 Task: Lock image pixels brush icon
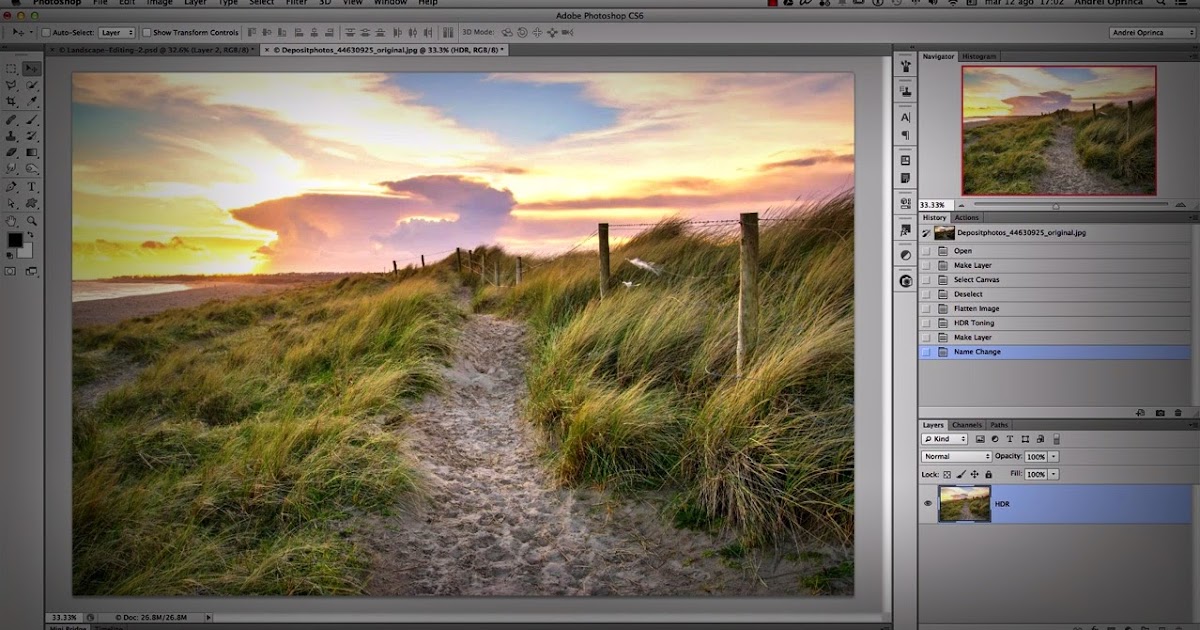tap(961, 474)
